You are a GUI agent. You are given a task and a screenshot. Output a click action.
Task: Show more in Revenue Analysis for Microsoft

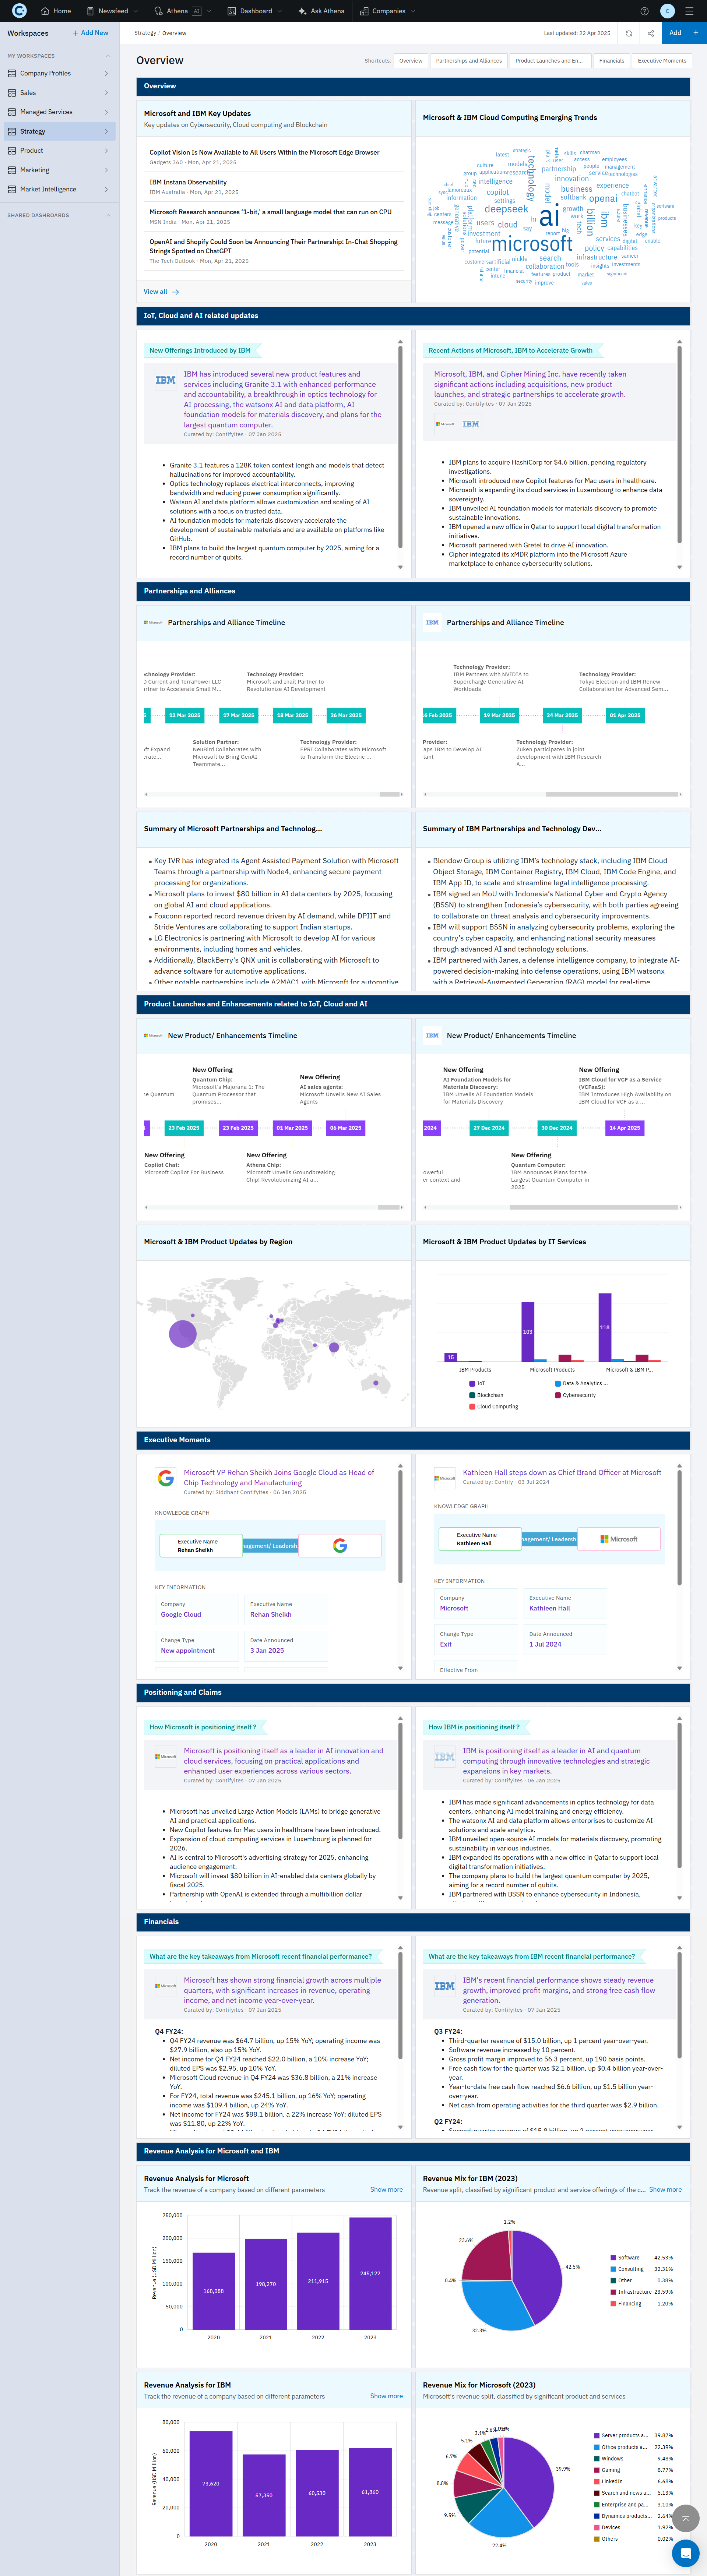(386, 2190)
